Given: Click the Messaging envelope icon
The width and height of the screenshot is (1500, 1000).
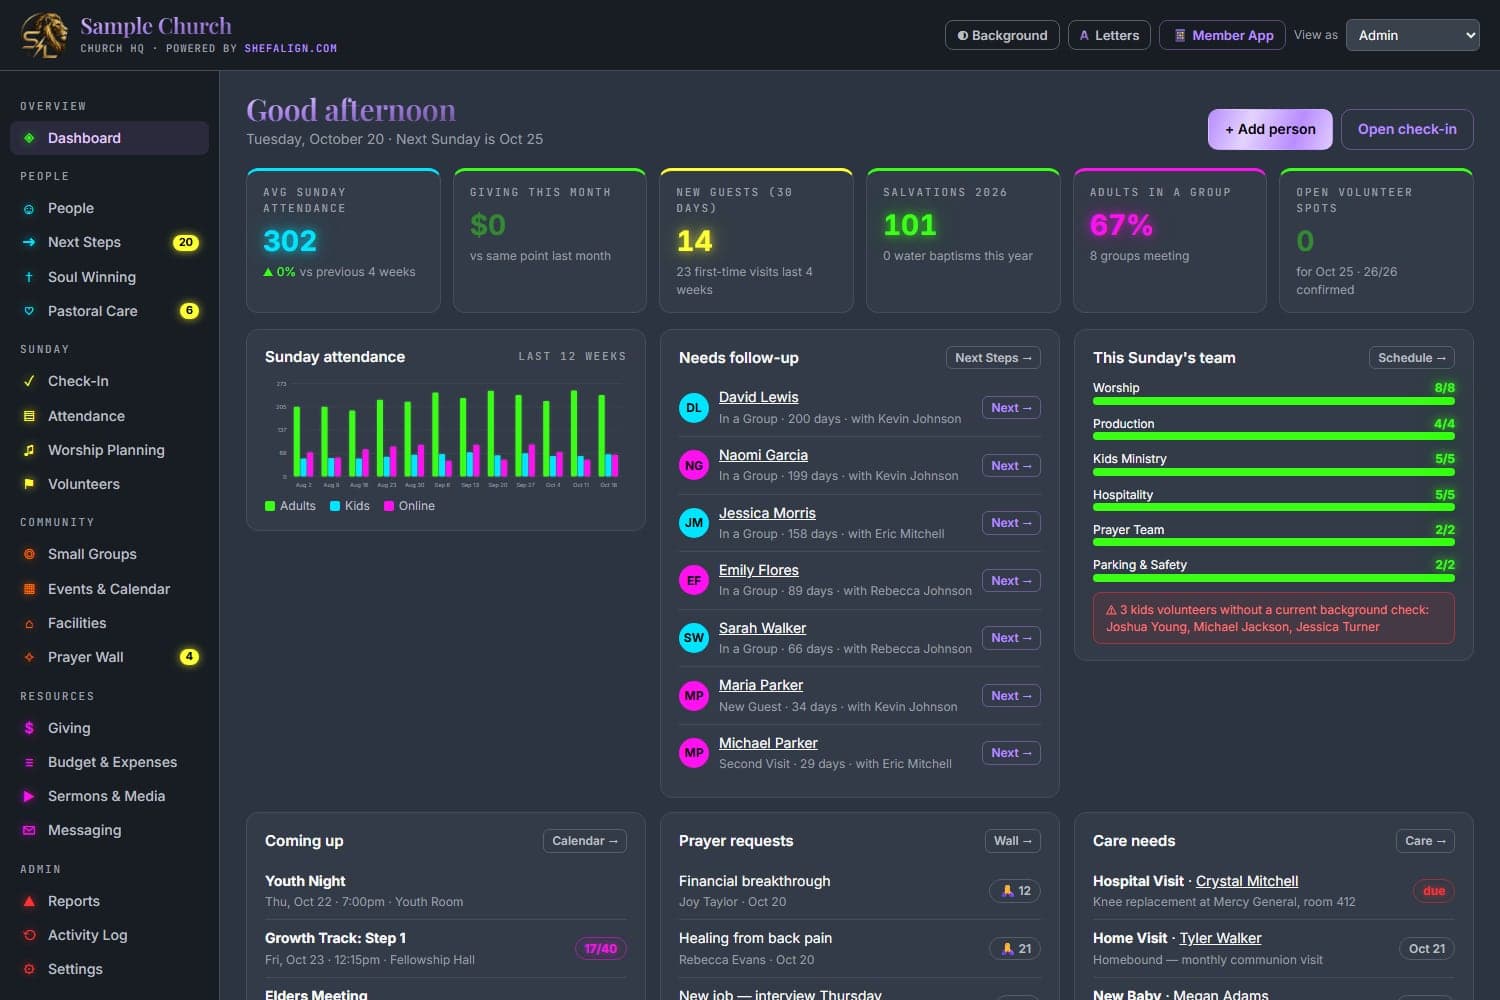Looking at the screenshot, I should coord(29,830).
